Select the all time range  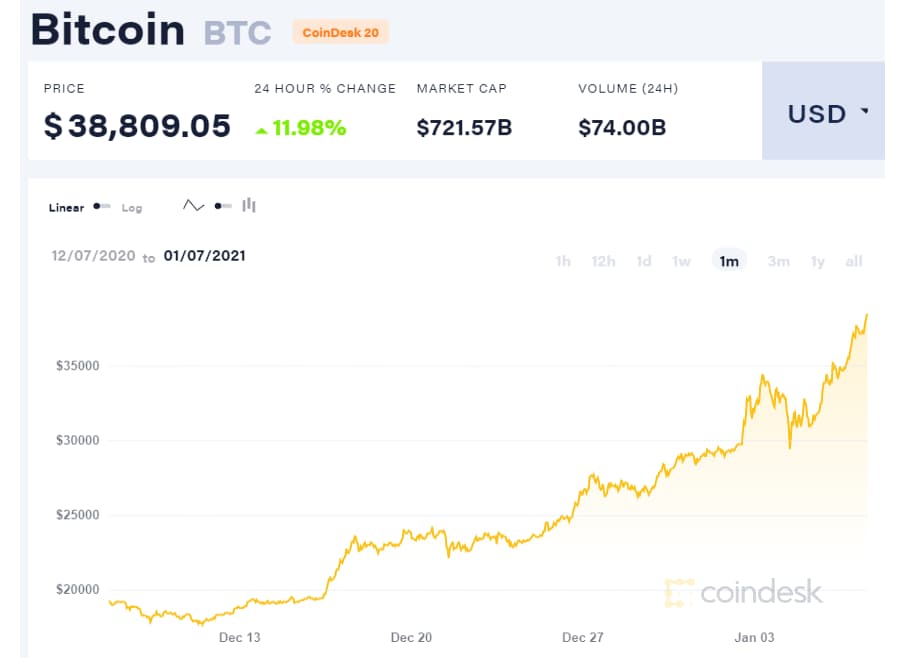tap(854, 261)
